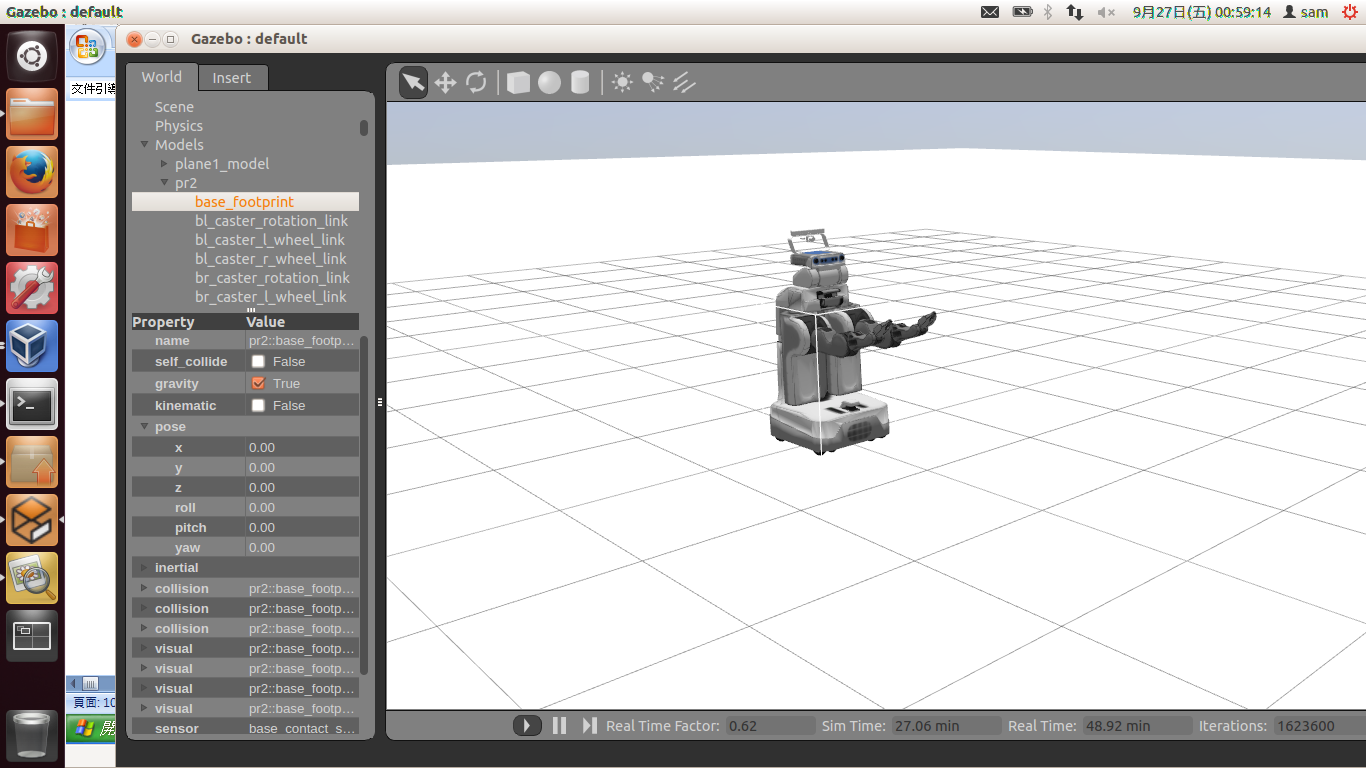The width and height of the screenshot is (1366, 768).
Task: Open the Files manager launcher
Action: pos(32,114)
